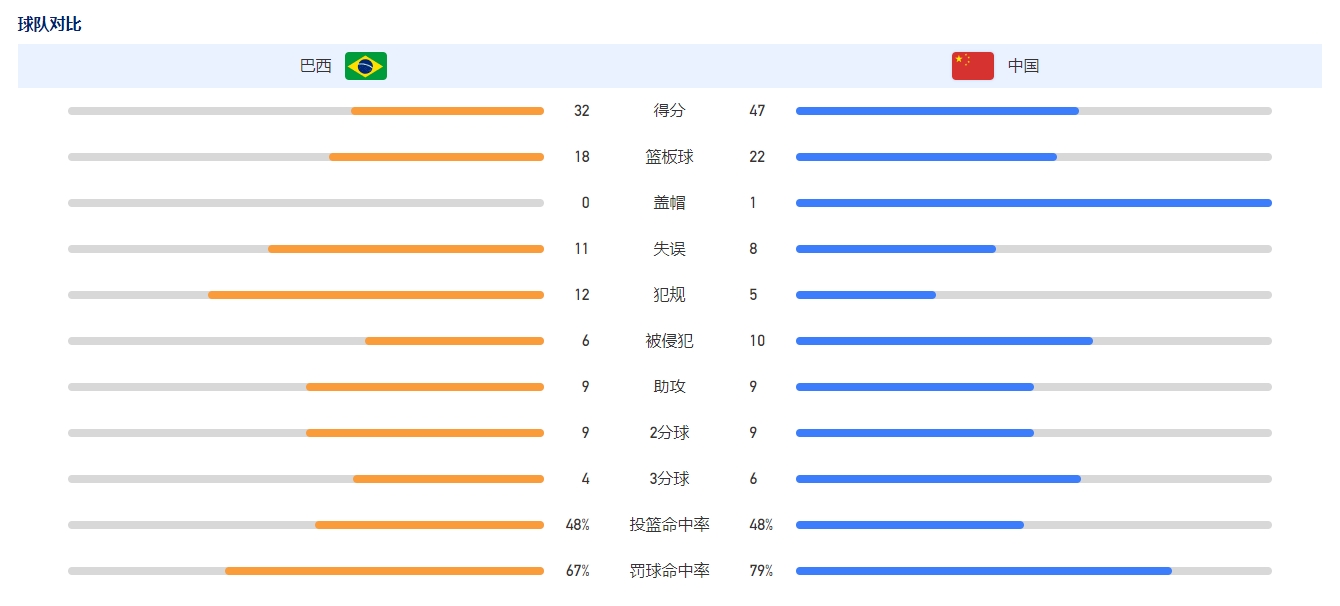Click China's score value 47
This screenshot has height=606, width=1340.
click(x=757, y=111)
